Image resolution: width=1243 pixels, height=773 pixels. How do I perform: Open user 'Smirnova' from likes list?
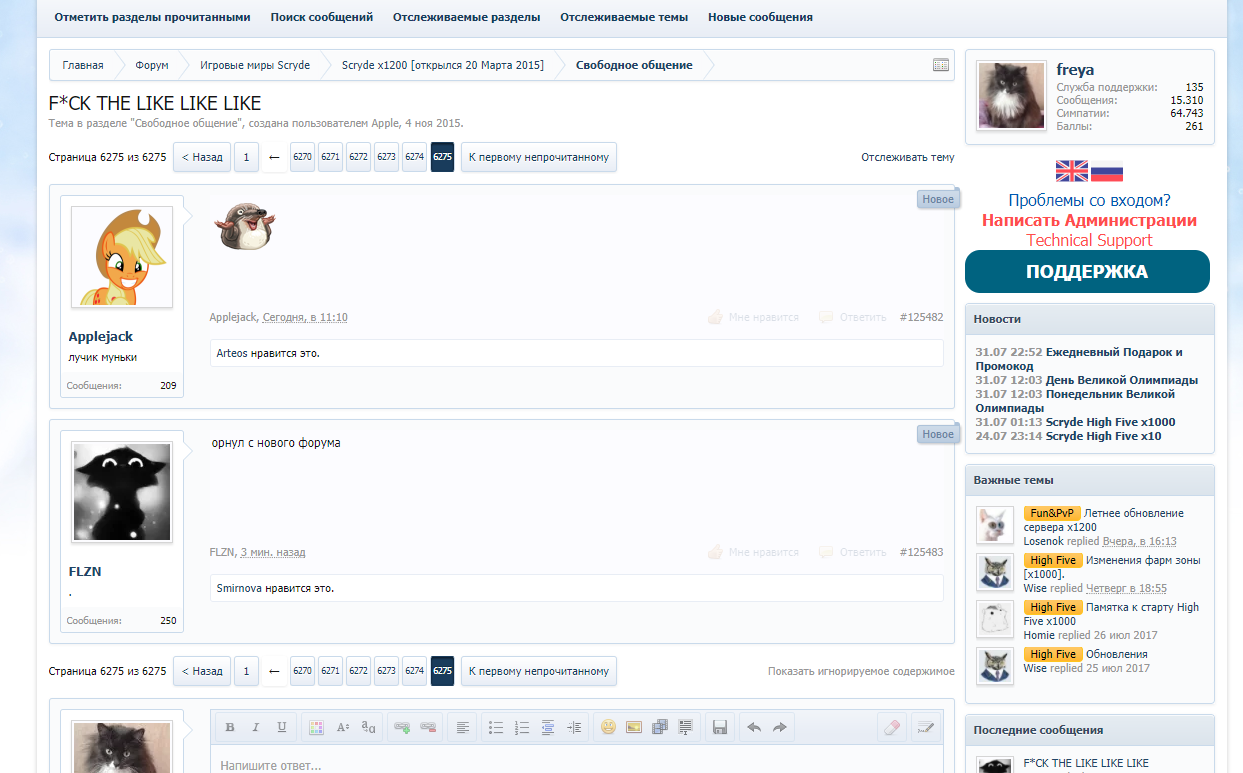click(238, 588)
